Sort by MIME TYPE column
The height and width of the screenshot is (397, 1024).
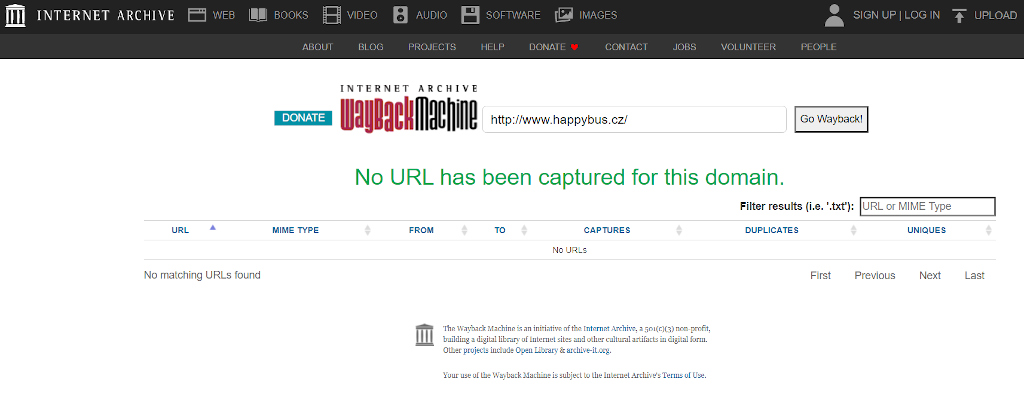coord(295,230)
